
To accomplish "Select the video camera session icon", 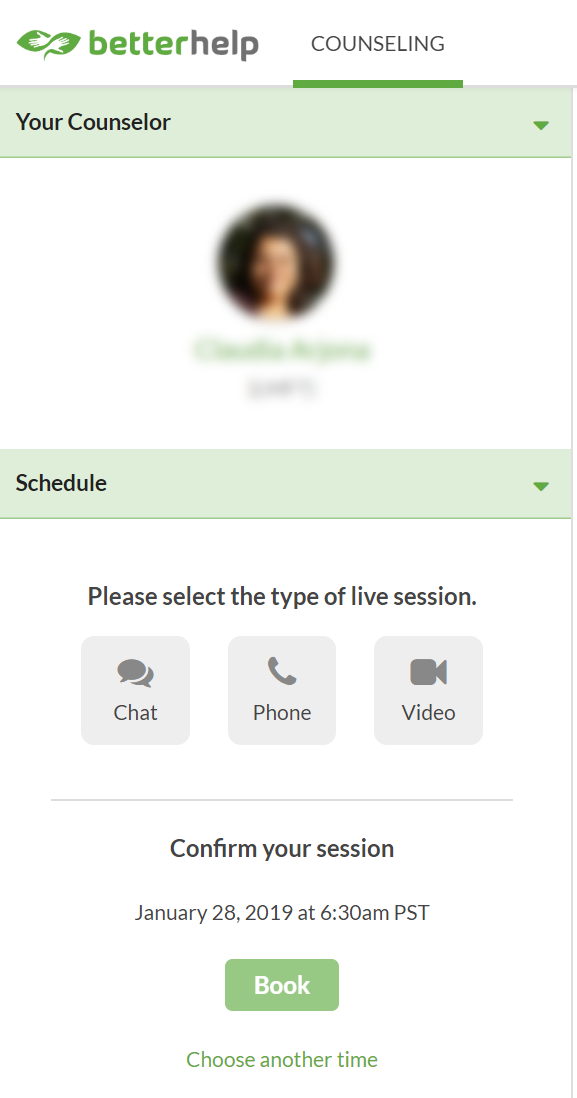I will (x=428, y=670).
